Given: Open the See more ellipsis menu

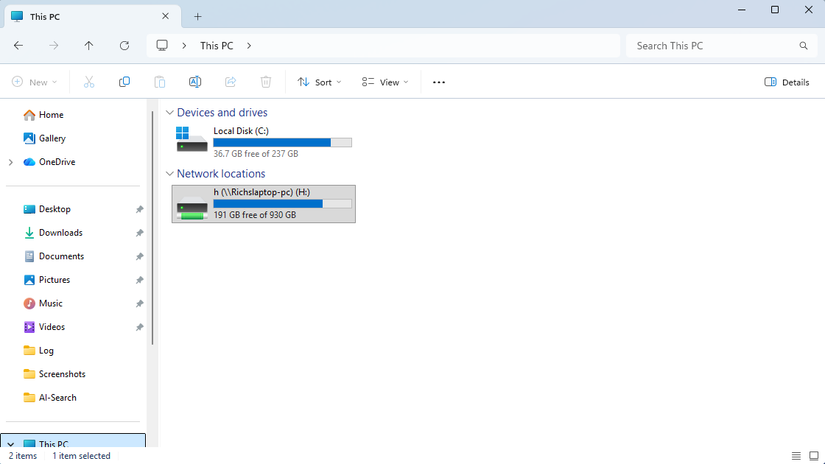Looking at the screenshot, I should point(439,82).
